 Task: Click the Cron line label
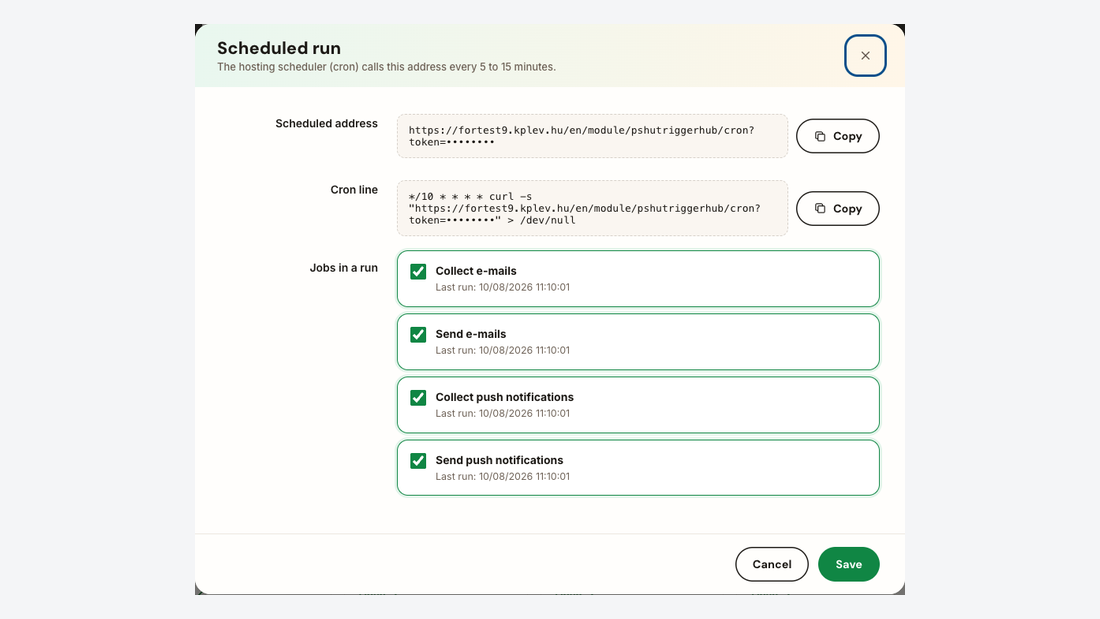click(354, 189)
